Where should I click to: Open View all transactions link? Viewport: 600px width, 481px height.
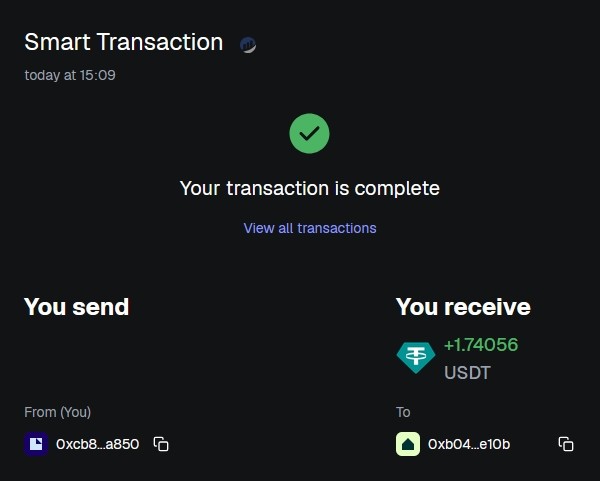pyautogui.click(x=310, y=228)
